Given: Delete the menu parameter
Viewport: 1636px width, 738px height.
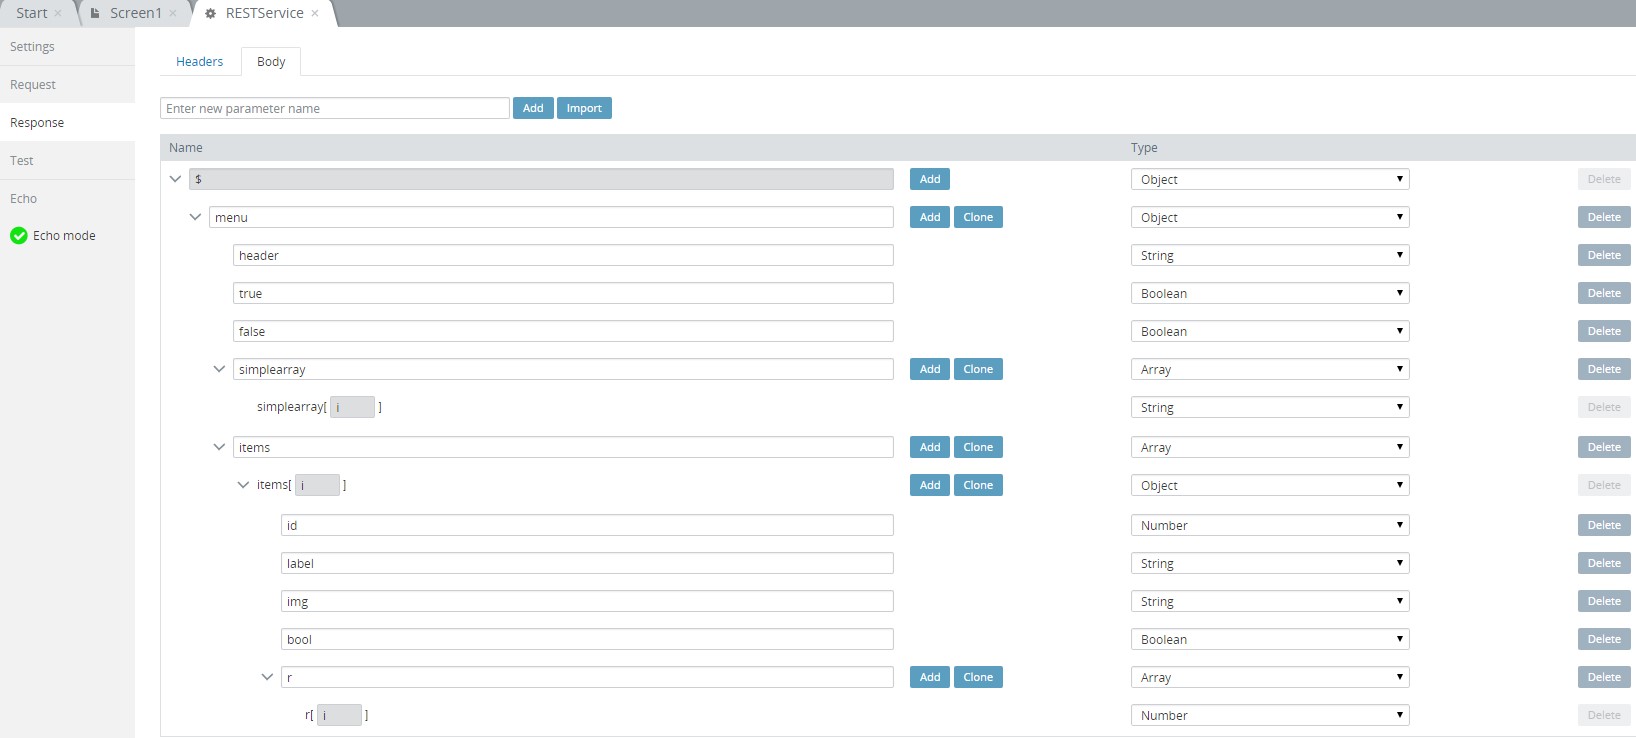Looking at the screenshot, I should click(1604, 217).
